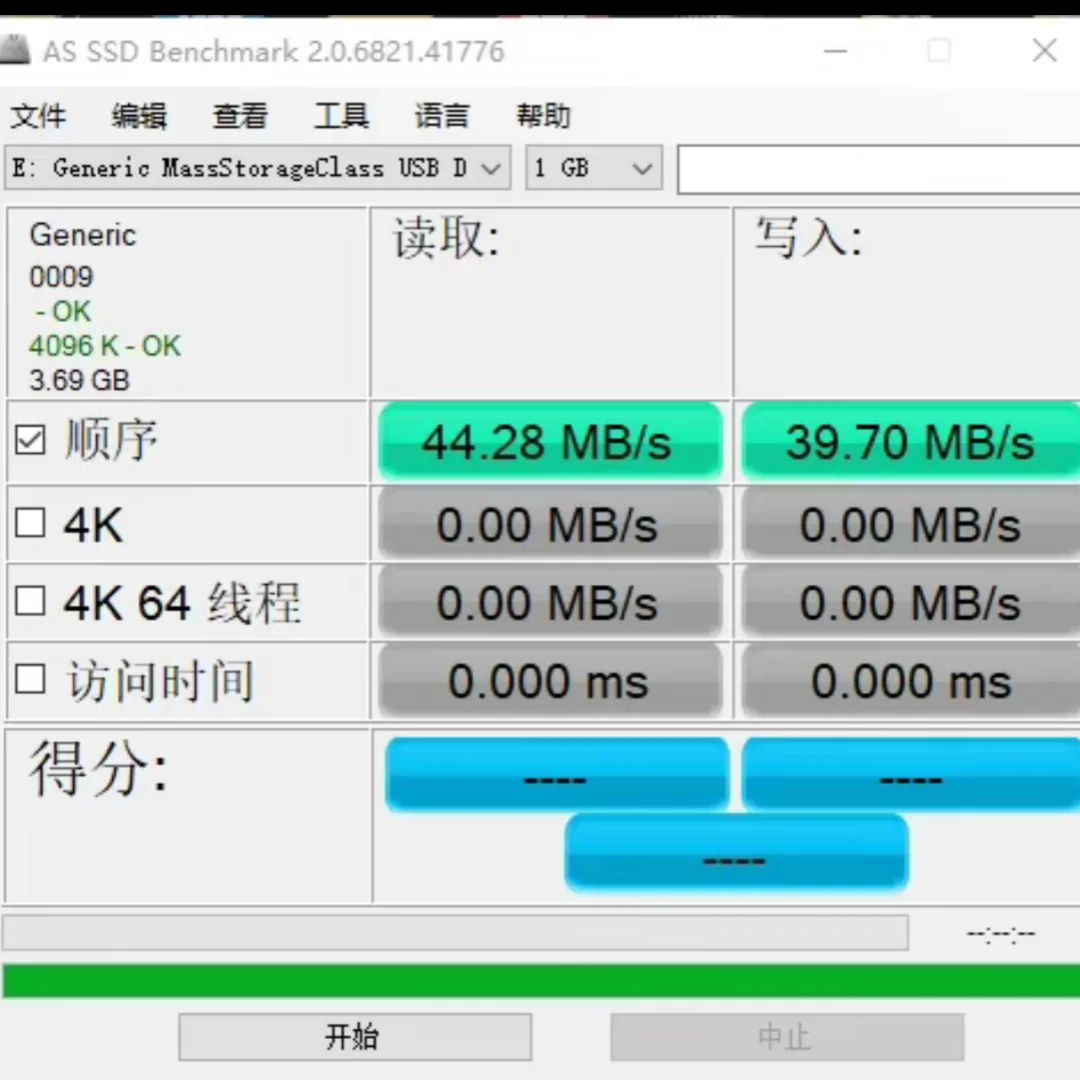This screenshot has height=1080, width=1080.
Task: Click the empty text field beside size dropdown
Action: point(878,169)
